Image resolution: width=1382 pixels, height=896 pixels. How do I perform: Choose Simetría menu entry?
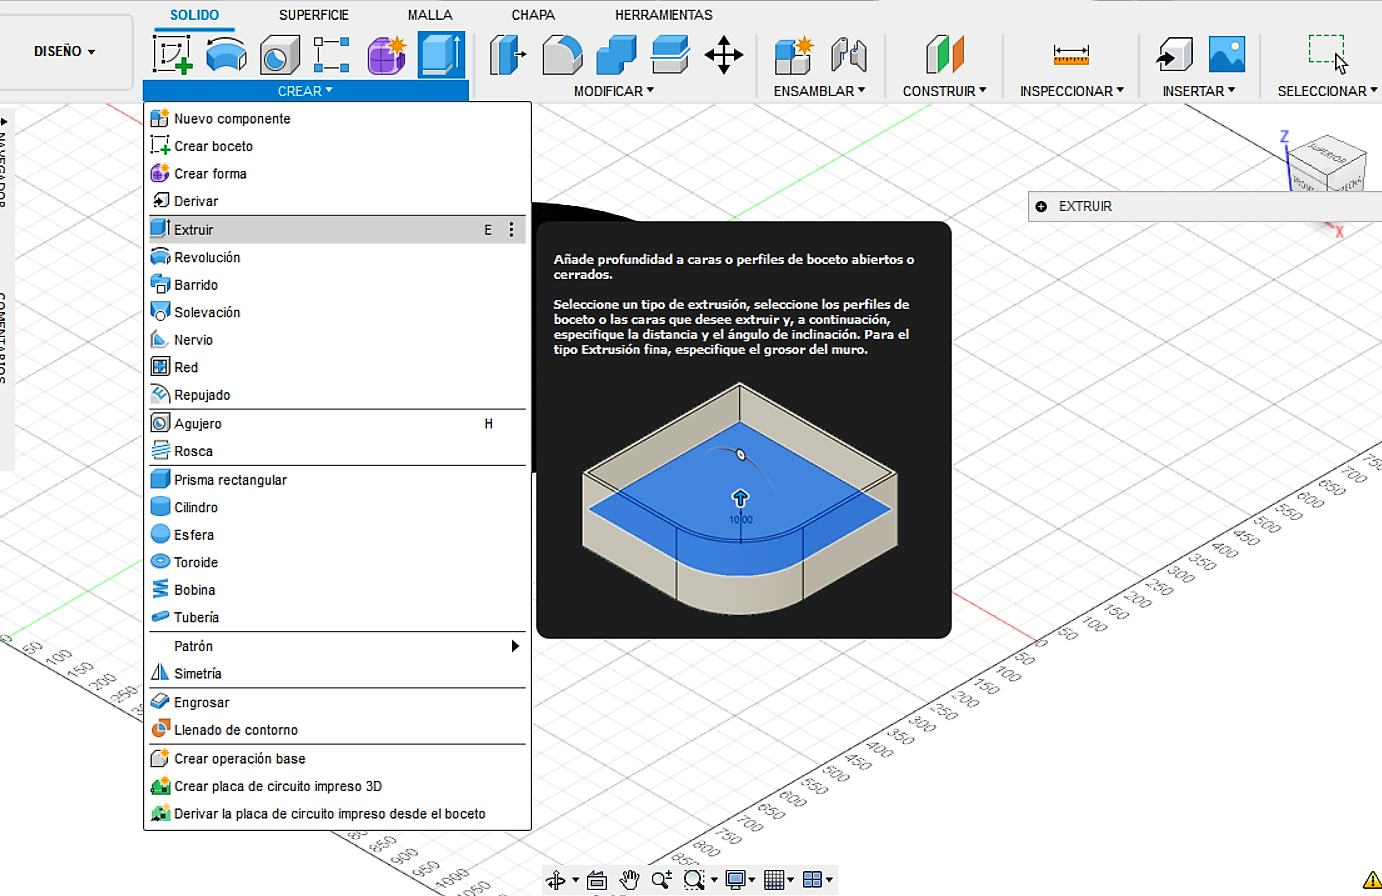click(x=337, y=674)
